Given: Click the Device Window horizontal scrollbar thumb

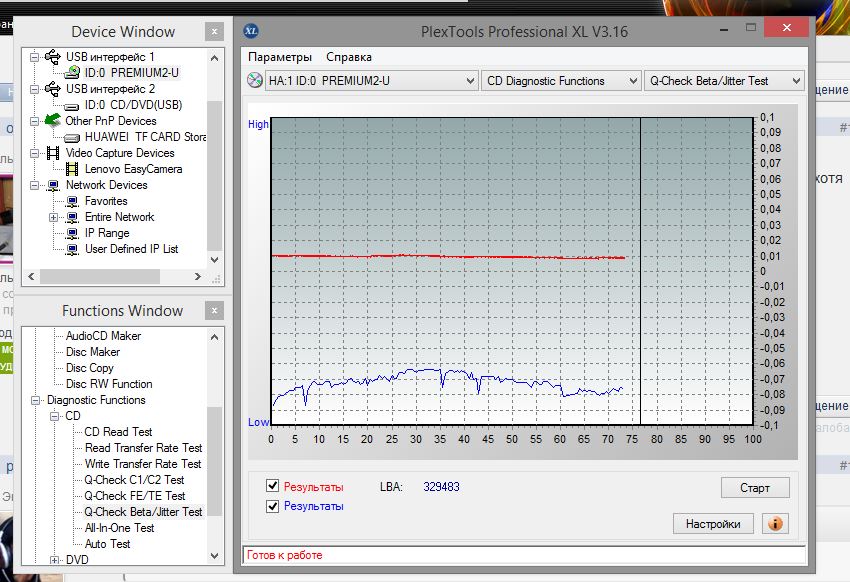Looking at the screenshot, I should 100,276.
